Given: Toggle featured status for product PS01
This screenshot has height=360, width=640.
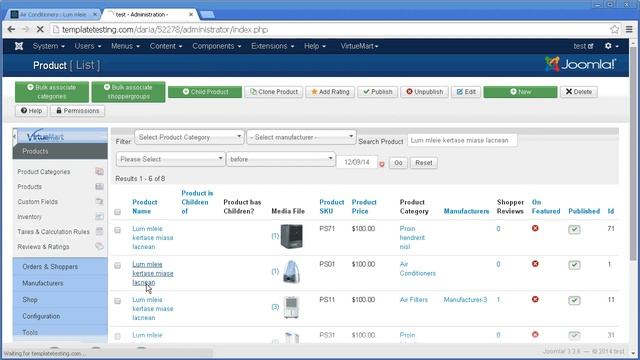Looking at the screenshot, I should (x=535, y=264).
